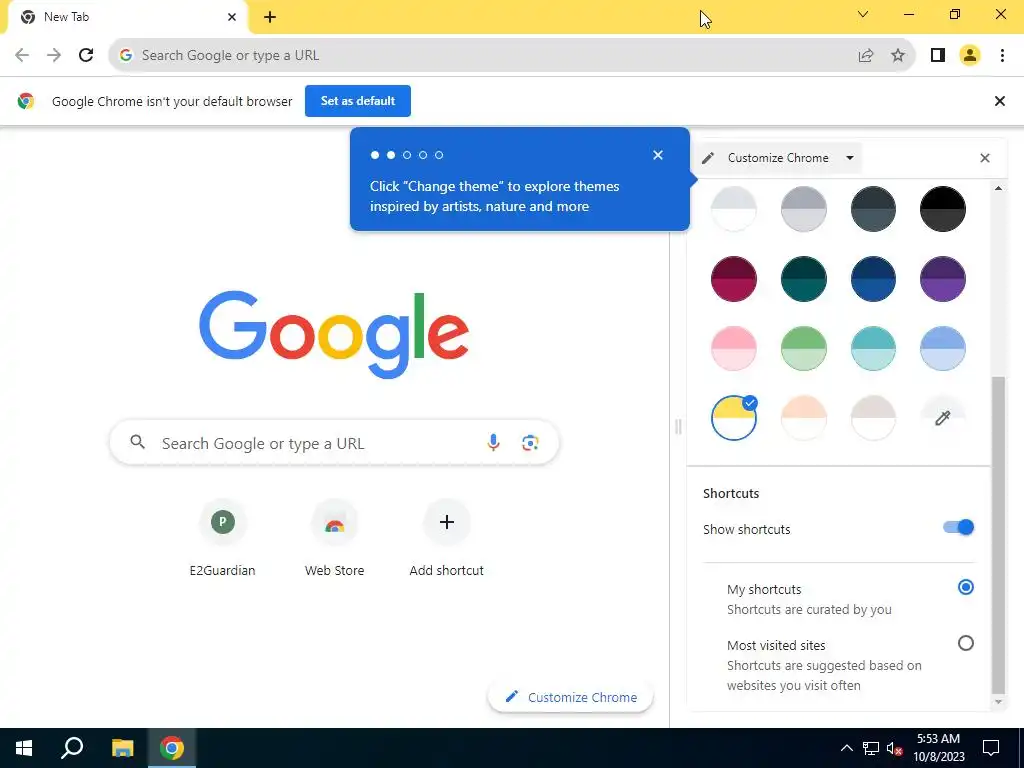Click the network icon in system tray
Screen dimensions: 1024x768
tap(871, 748)
